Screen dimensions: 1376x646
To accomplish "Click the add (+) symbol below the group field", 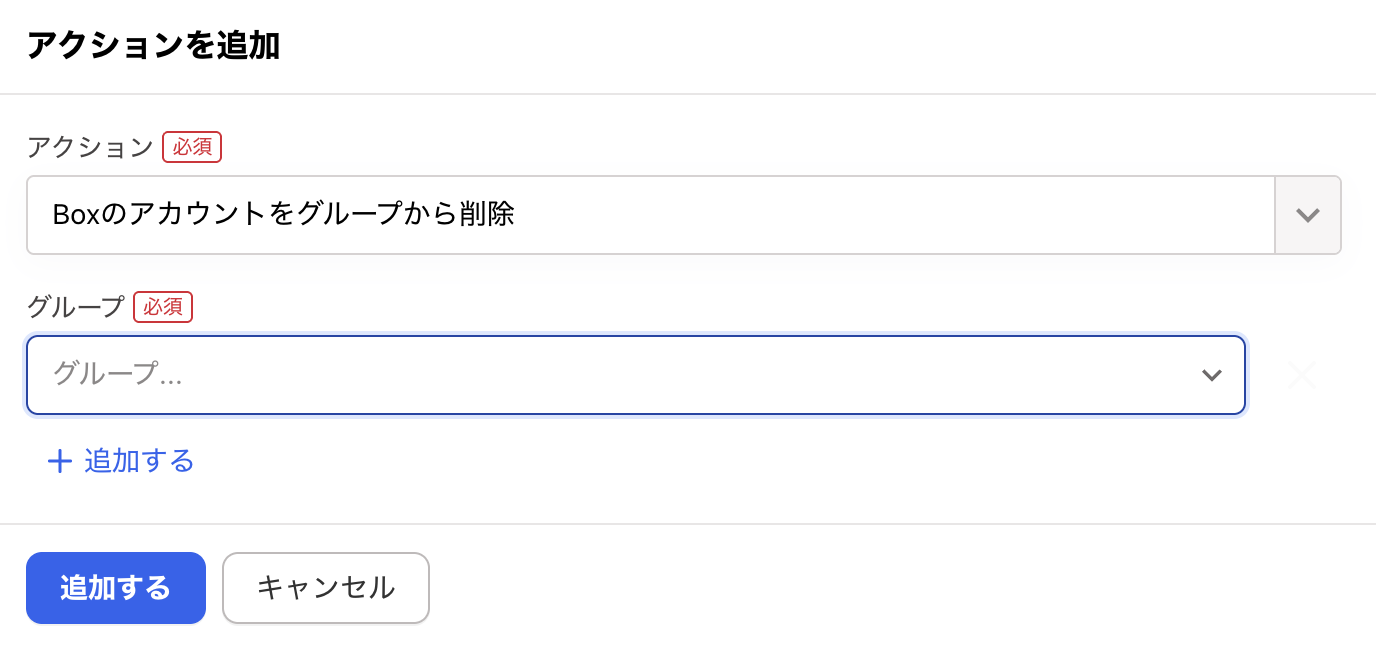I will pyautogui.click(x=61, y=461).
